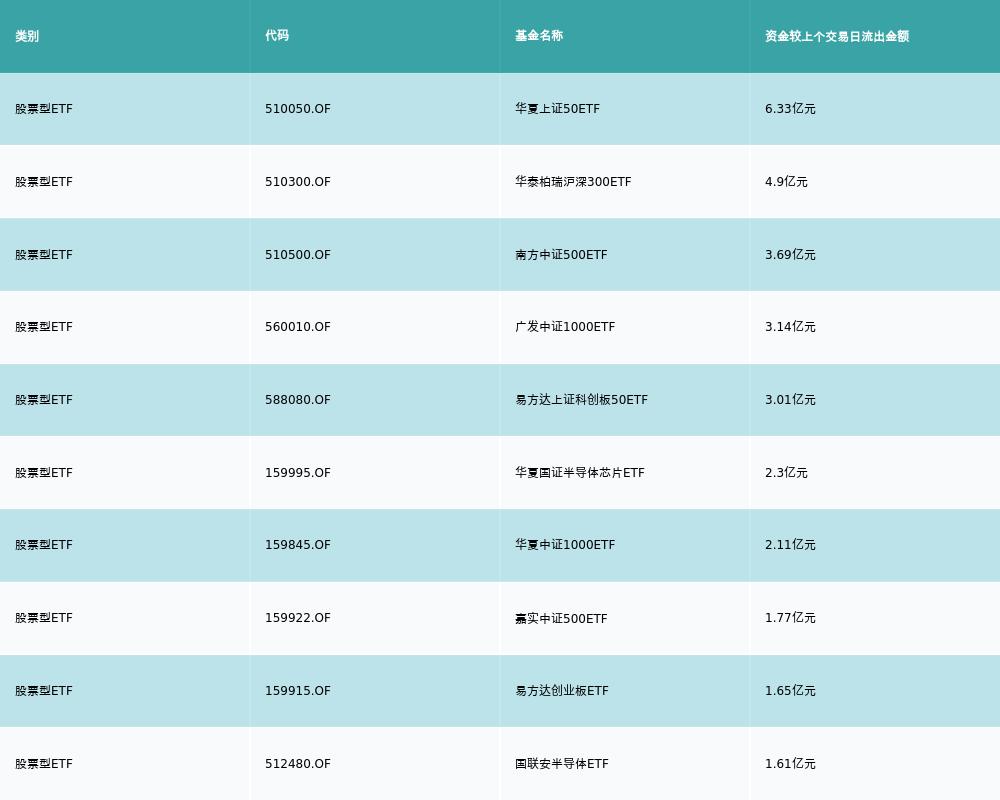Select the 南方中证500ETF fund name
1000x800 pixels.
[561, 255]
